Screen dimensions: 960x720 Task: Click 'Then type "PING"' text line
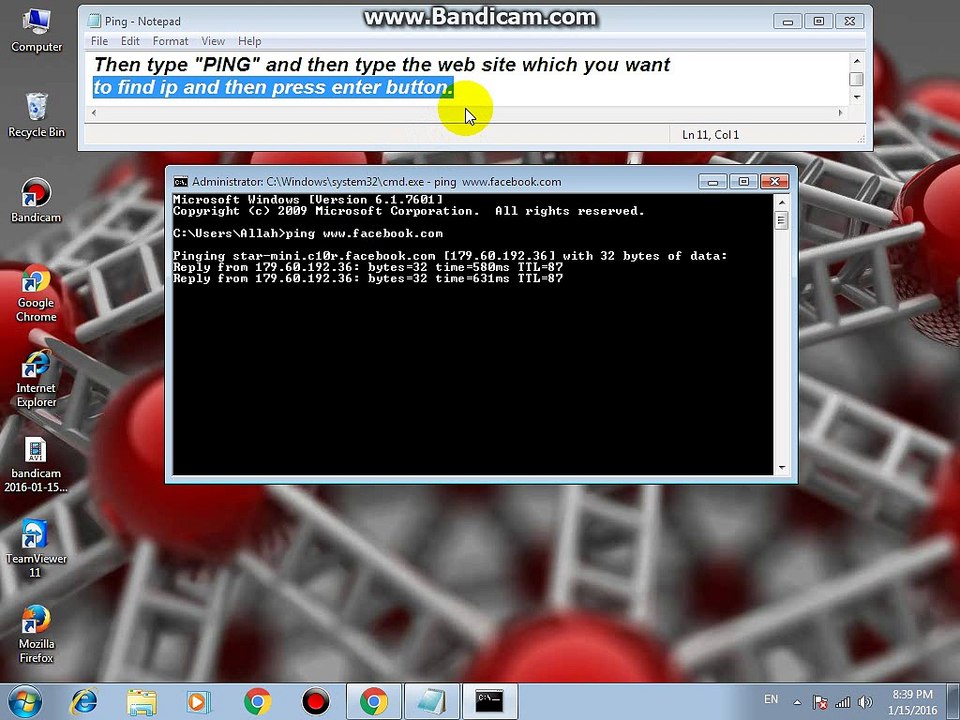click(x=382, y=65)
